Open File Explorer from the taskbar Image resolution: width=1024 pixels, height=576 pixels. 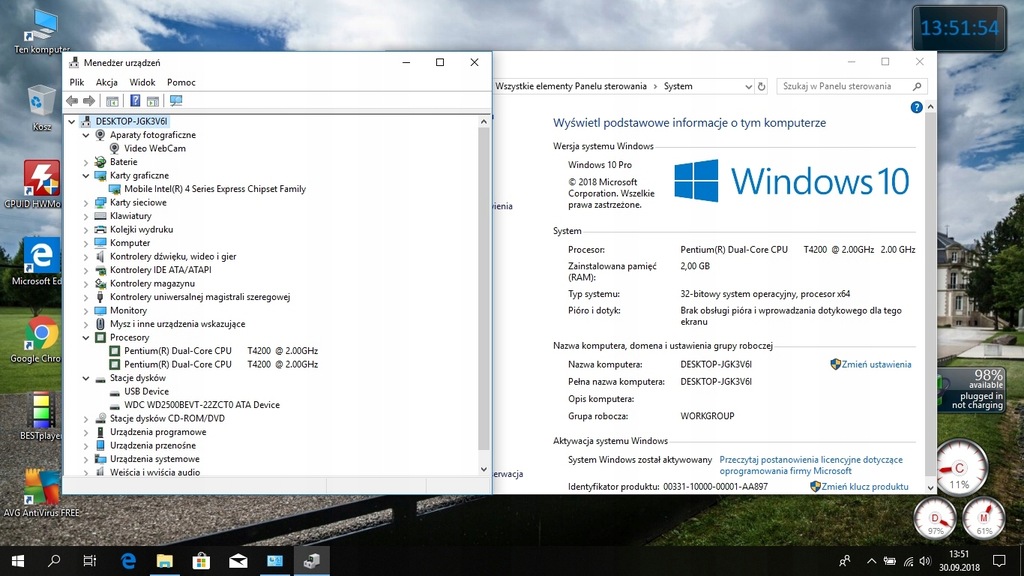(165, 560)
